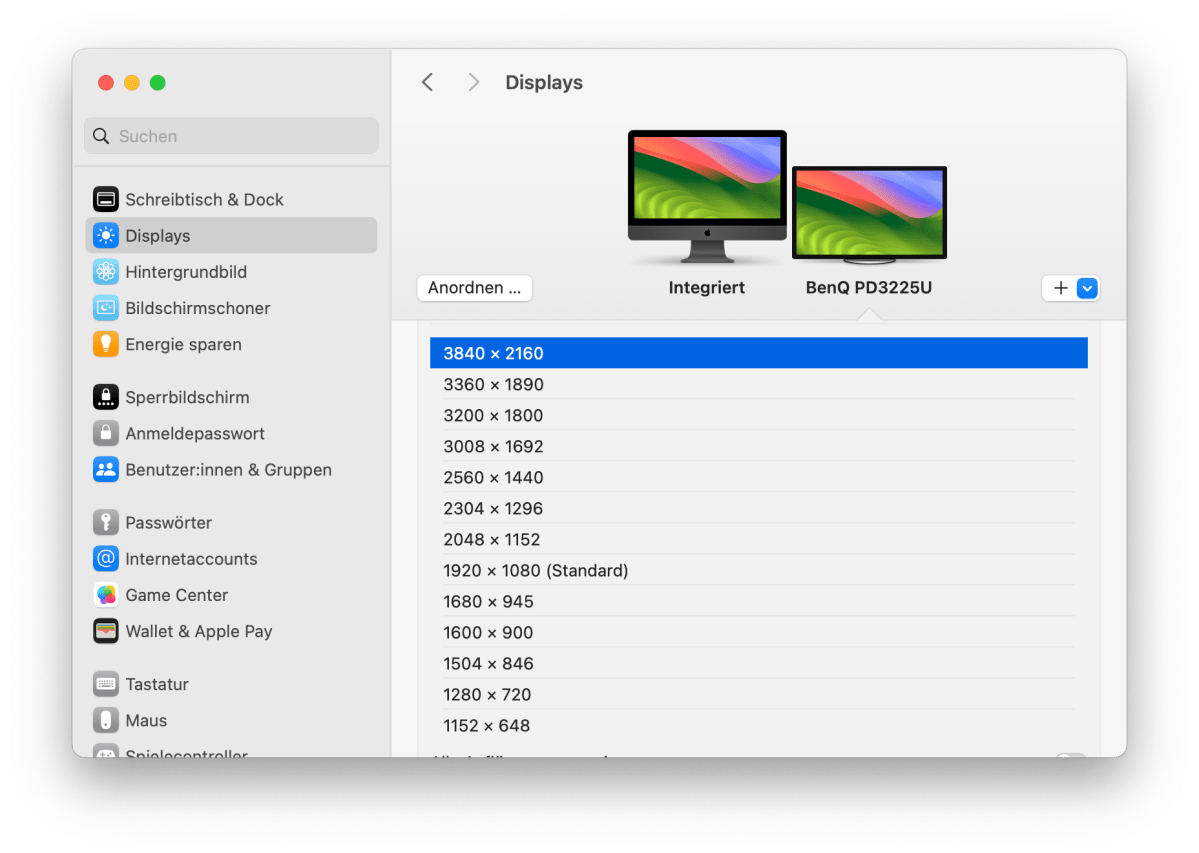The height and width of the screenshot is (853, 1199).
Task: Select the Integriert display thumbnail
Action: [x=707, y=196]
